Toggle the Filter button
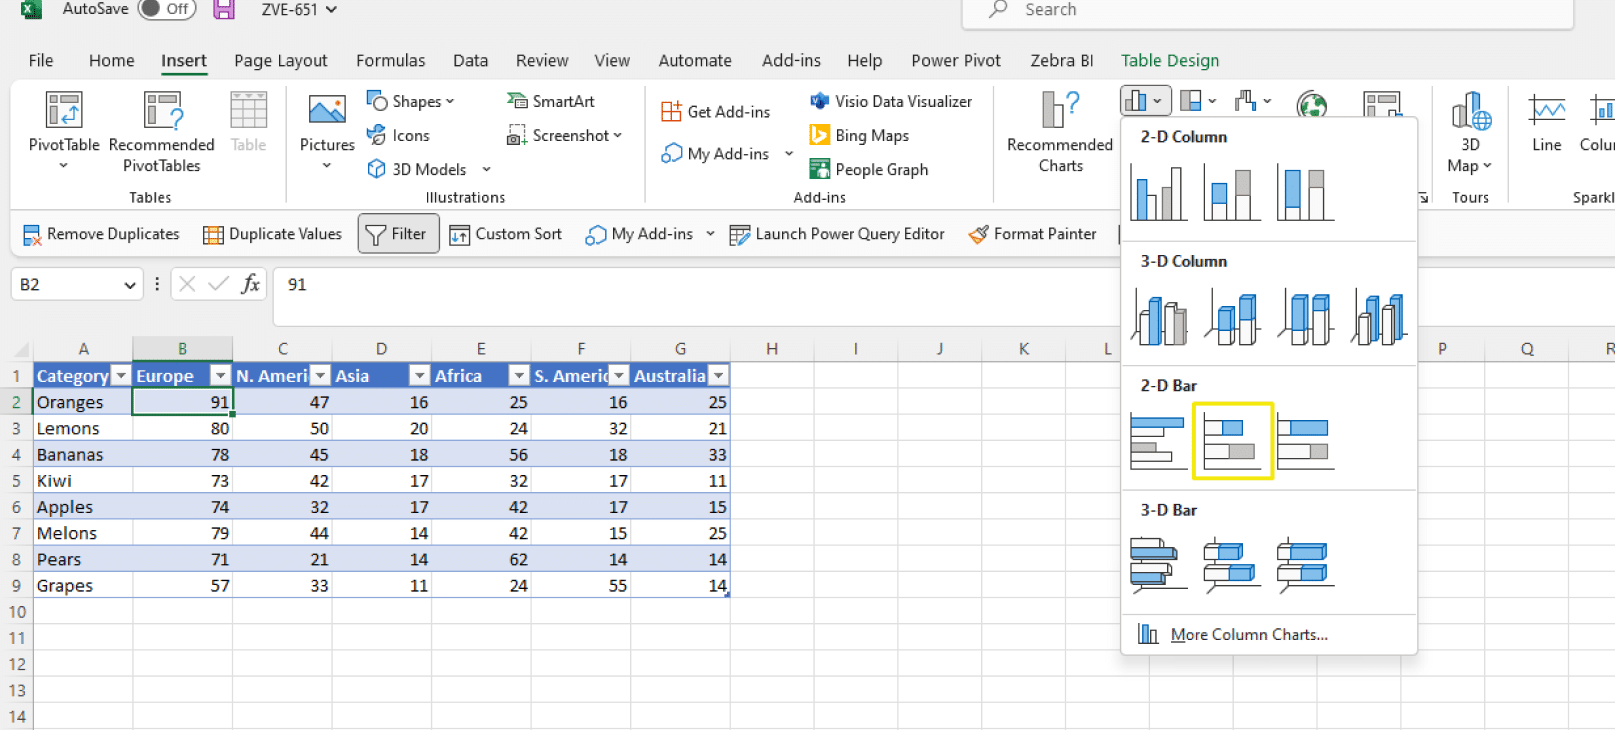 tap(398, 234)
